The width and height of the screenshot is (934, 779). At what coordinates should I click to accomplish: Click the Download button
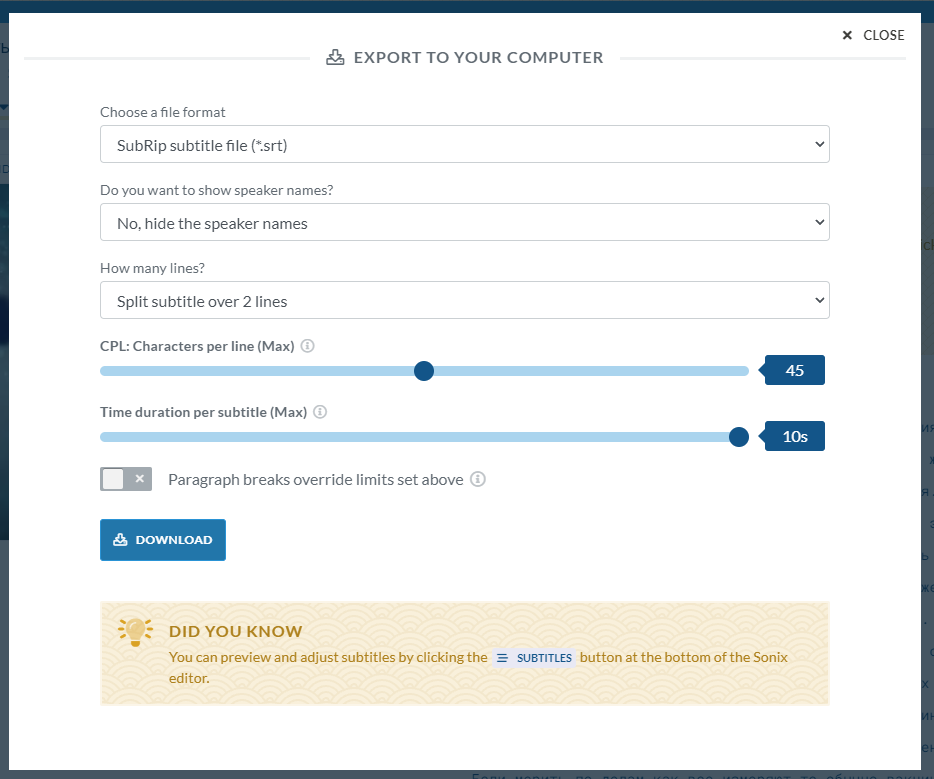[x=163, y=540]
